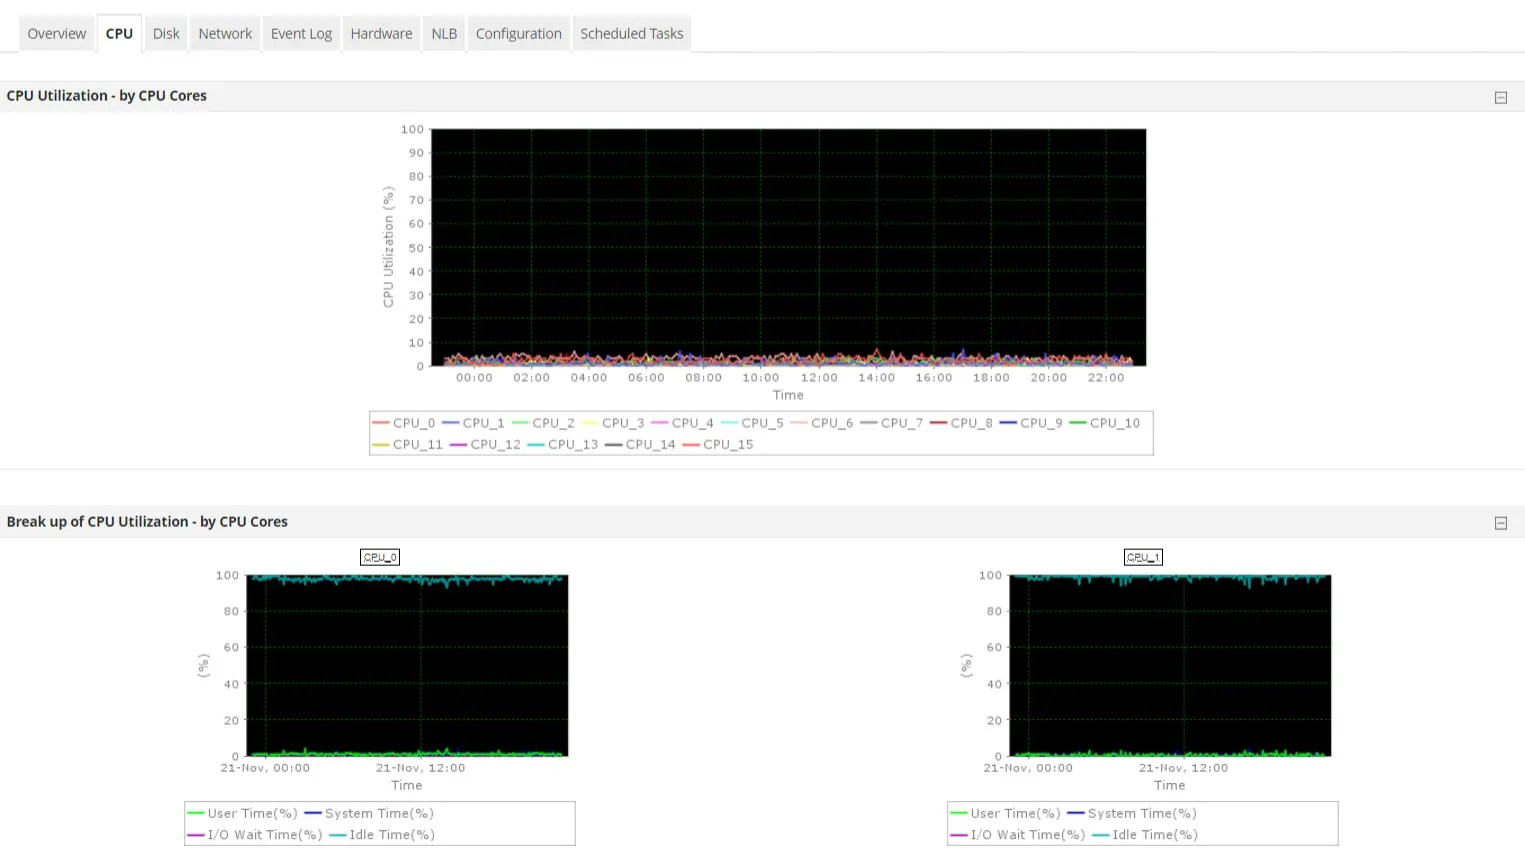Select the CPU_3 legend entry
The width and height of the screenshot is (1525, 855).
coord(613,423)
